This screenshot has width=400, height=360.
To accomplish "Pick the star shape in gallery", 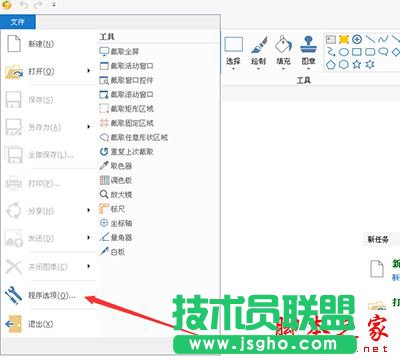I will coord(357,64).
